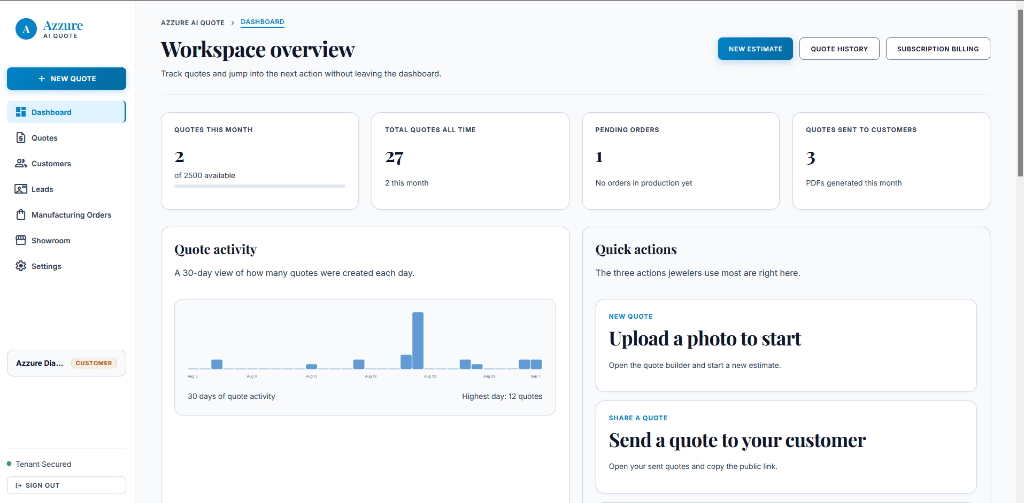Select the PENDING ORDERS card
Image resolution: width=1024 pixels, height=503 pixels.
click(x=680, y=161)
